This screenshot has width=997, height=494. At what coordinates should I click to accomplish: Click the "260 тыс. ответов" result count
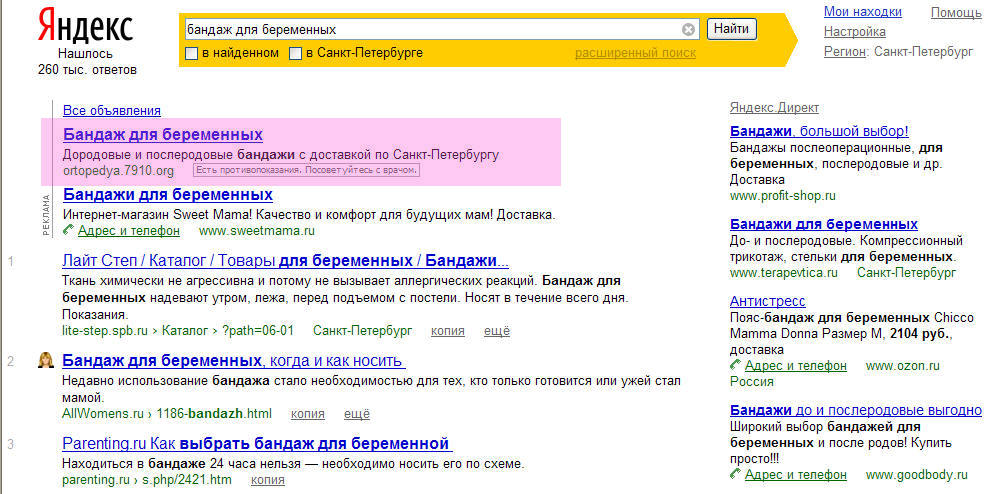pos(86,69)
